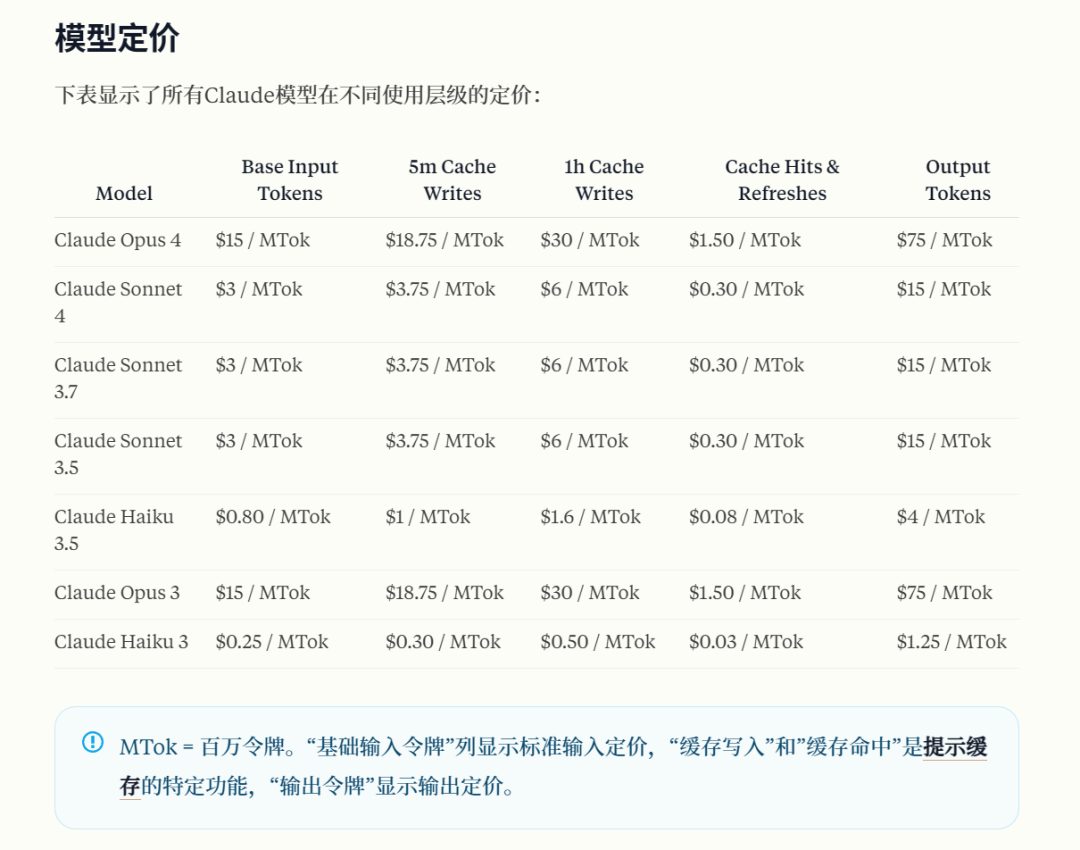Select the Claude Sonnet 3.7 row label
The height and width of the screenshot is (850, 1080).
(x=118, y=378)
